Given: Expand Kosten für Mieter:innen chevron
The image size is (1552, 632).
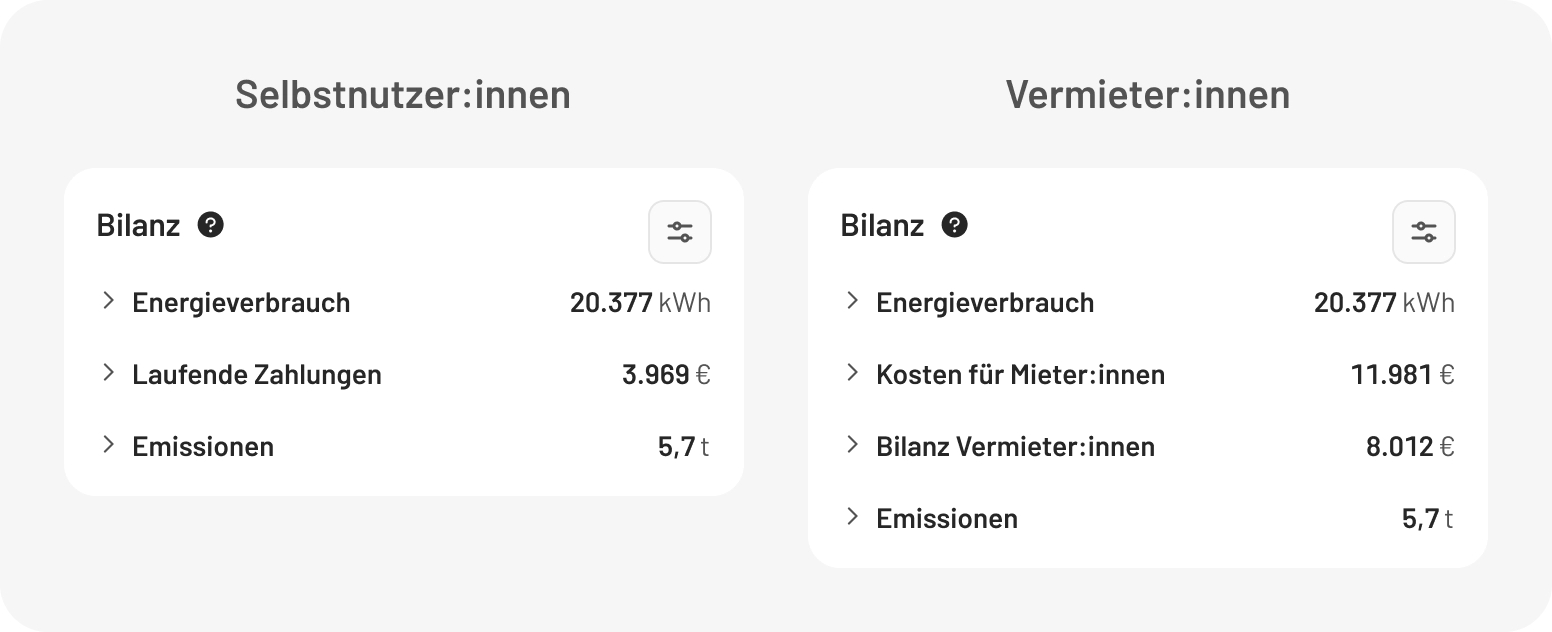Looking at the screenshot, I should click(x=853, y=373).
